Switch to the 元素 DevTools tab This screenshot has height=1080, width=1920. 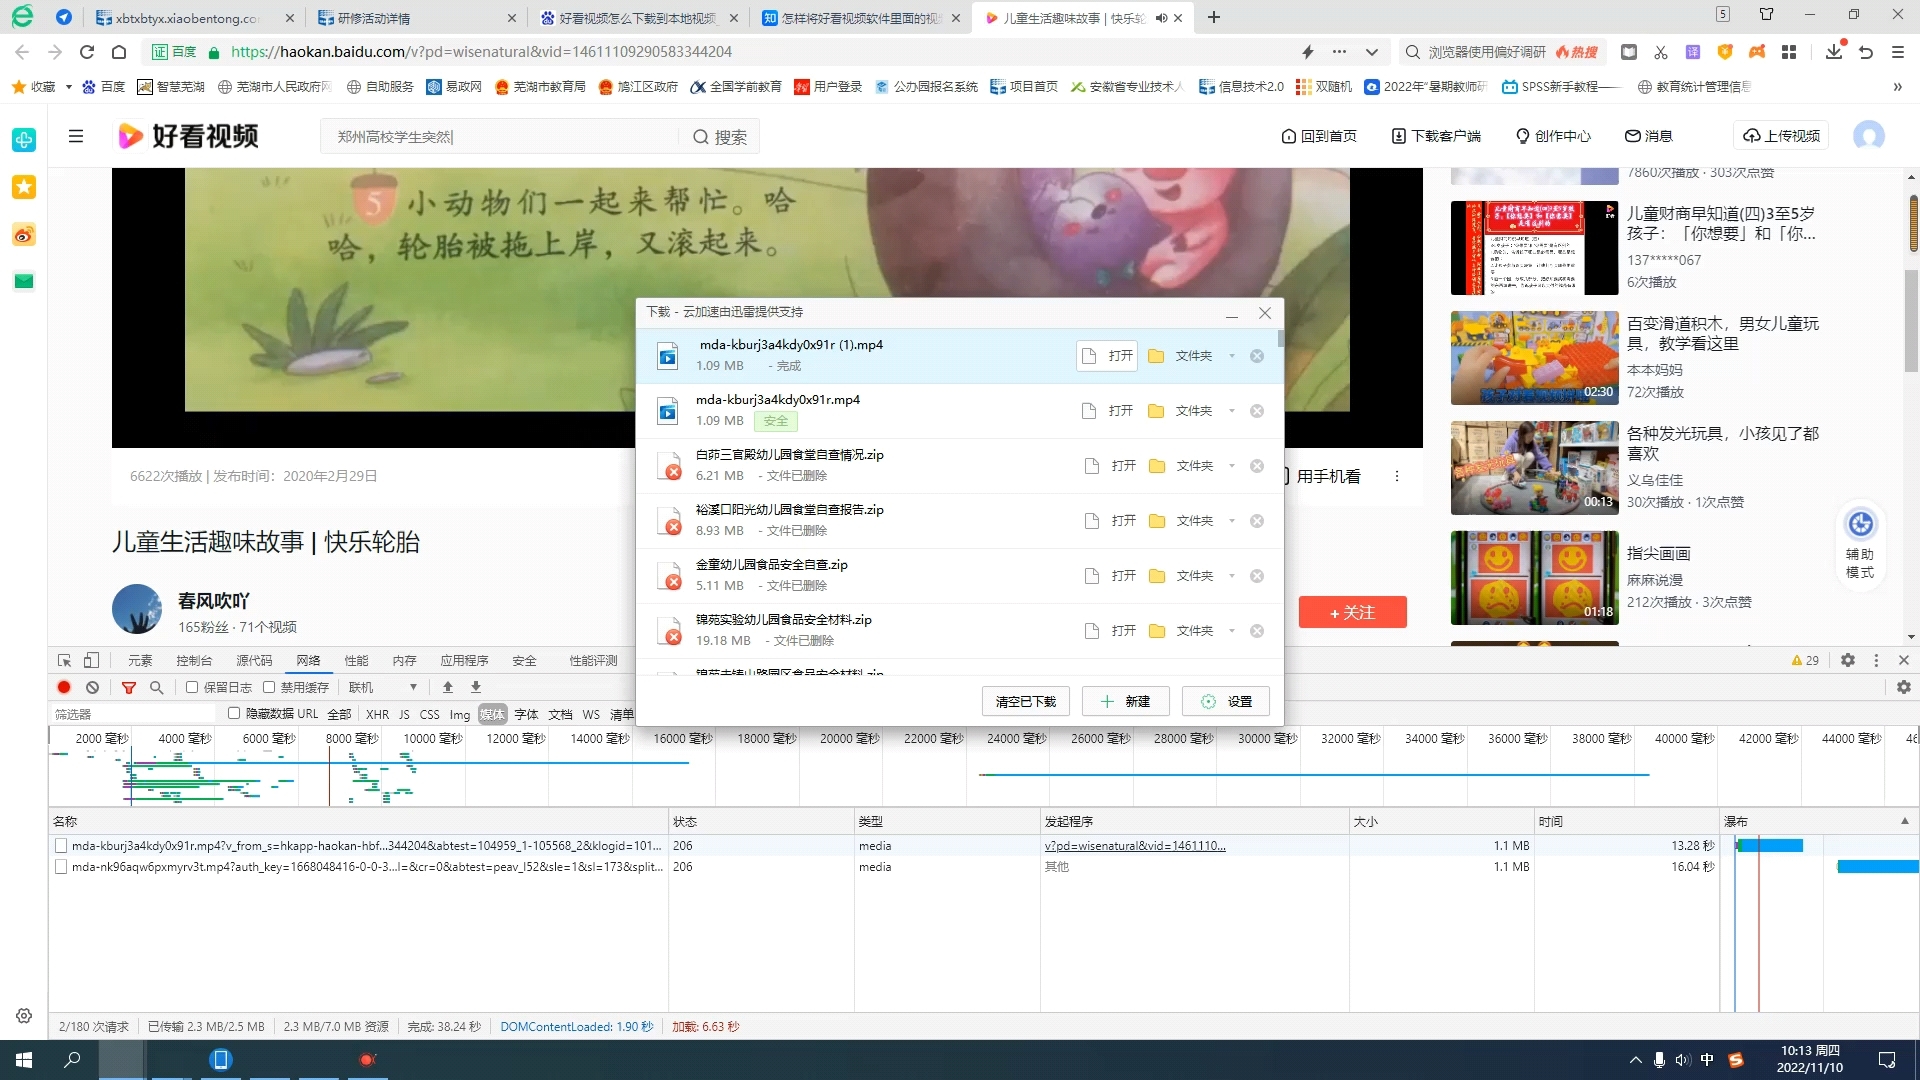coord(140,660)
